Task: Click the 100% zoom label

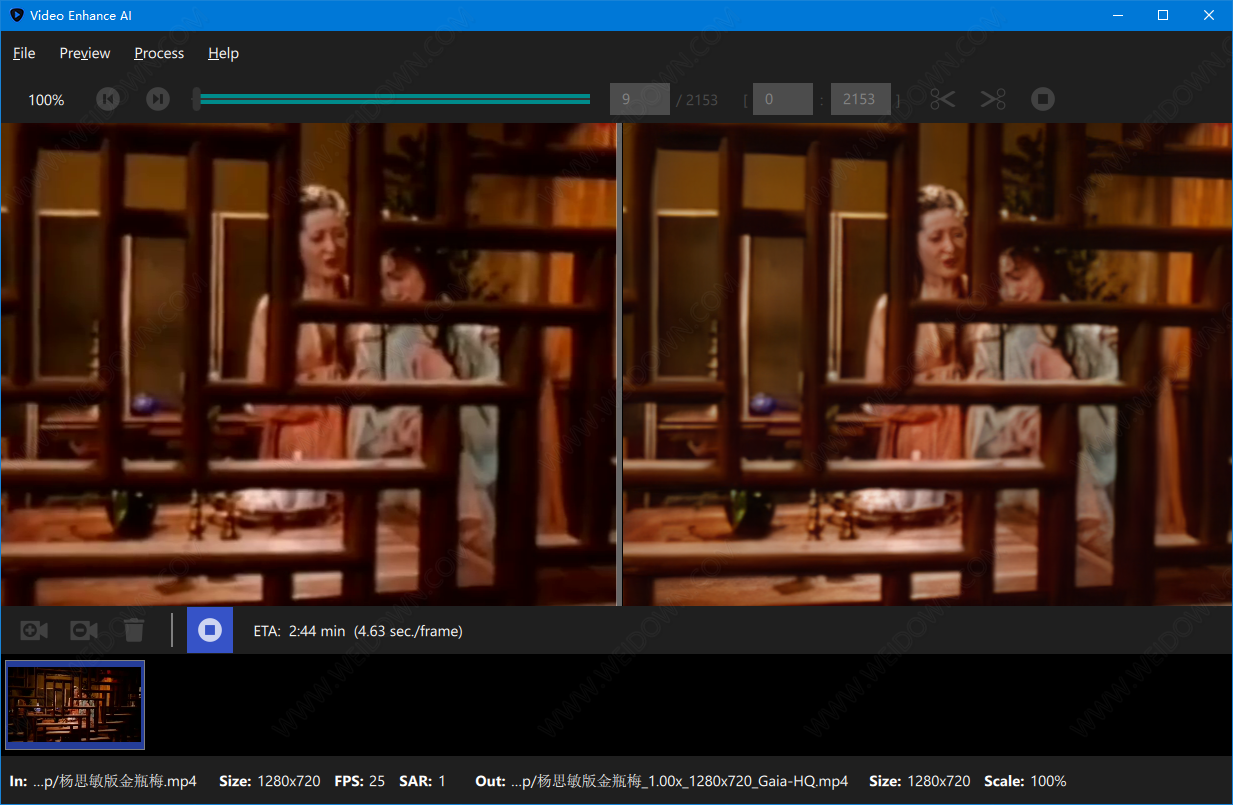Action: click(46, 100)
